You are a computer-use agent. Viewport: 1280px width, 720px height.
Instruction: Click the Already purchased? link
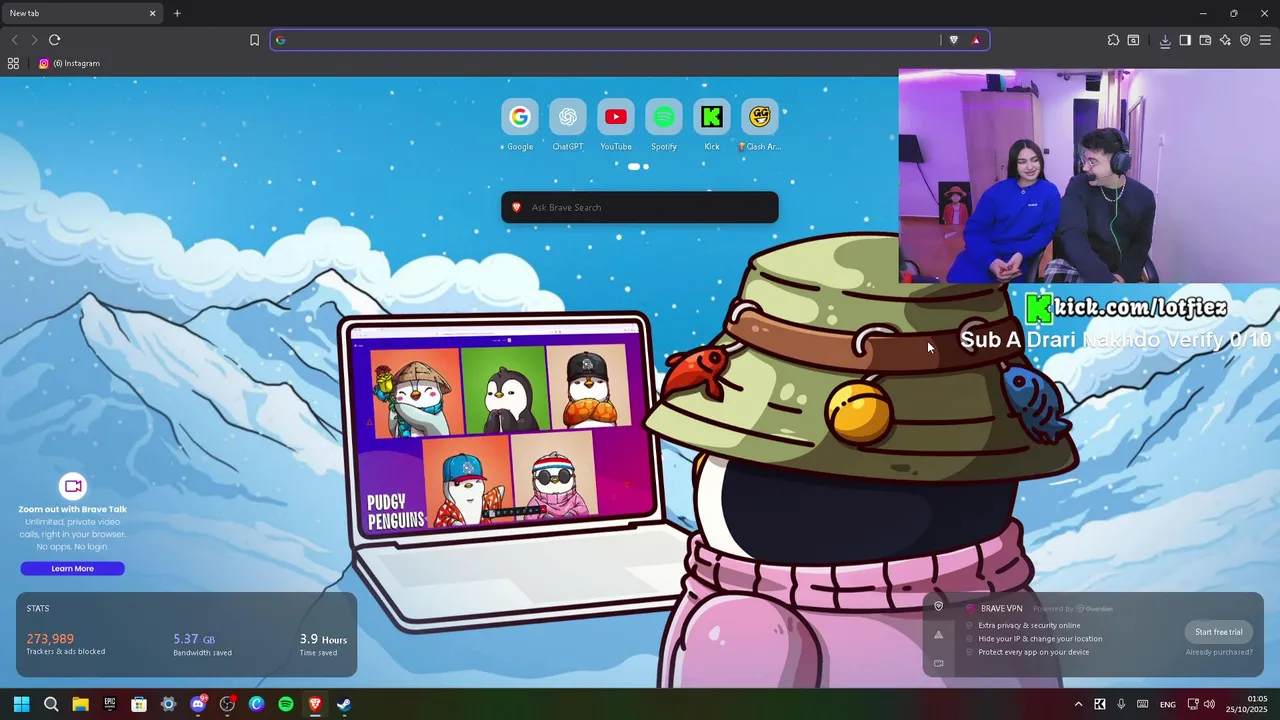(1218, 652)
